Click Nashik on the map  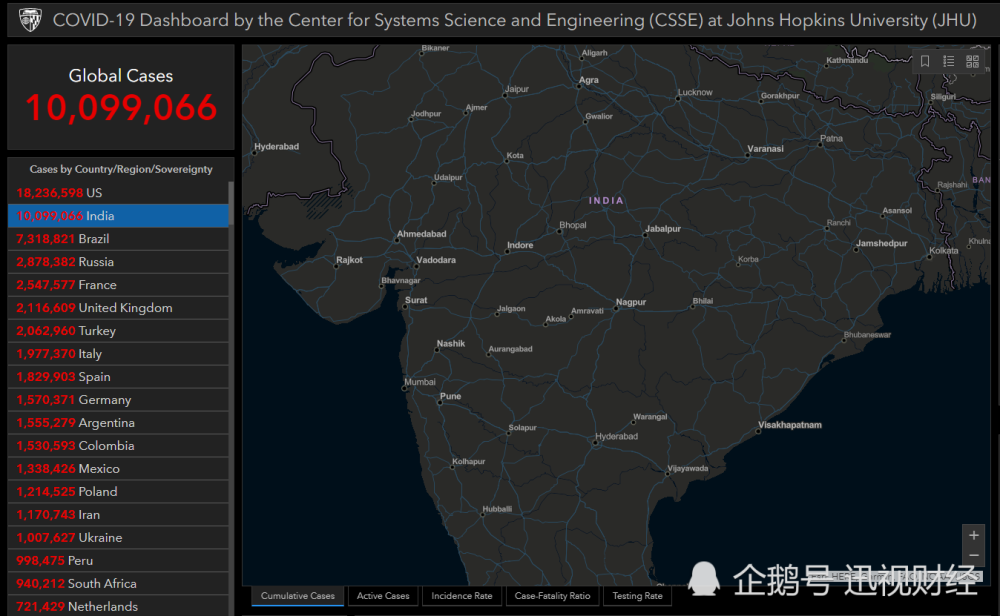tap(450, 343)
